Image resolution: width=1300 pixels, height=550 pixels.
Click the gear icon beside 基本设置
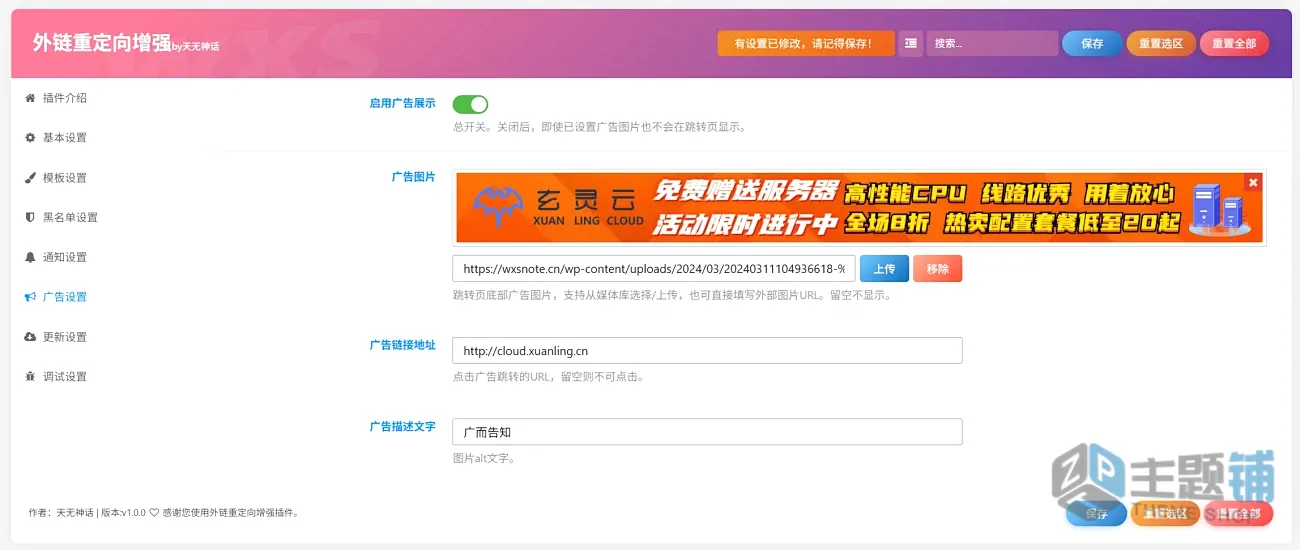[30, 138]
